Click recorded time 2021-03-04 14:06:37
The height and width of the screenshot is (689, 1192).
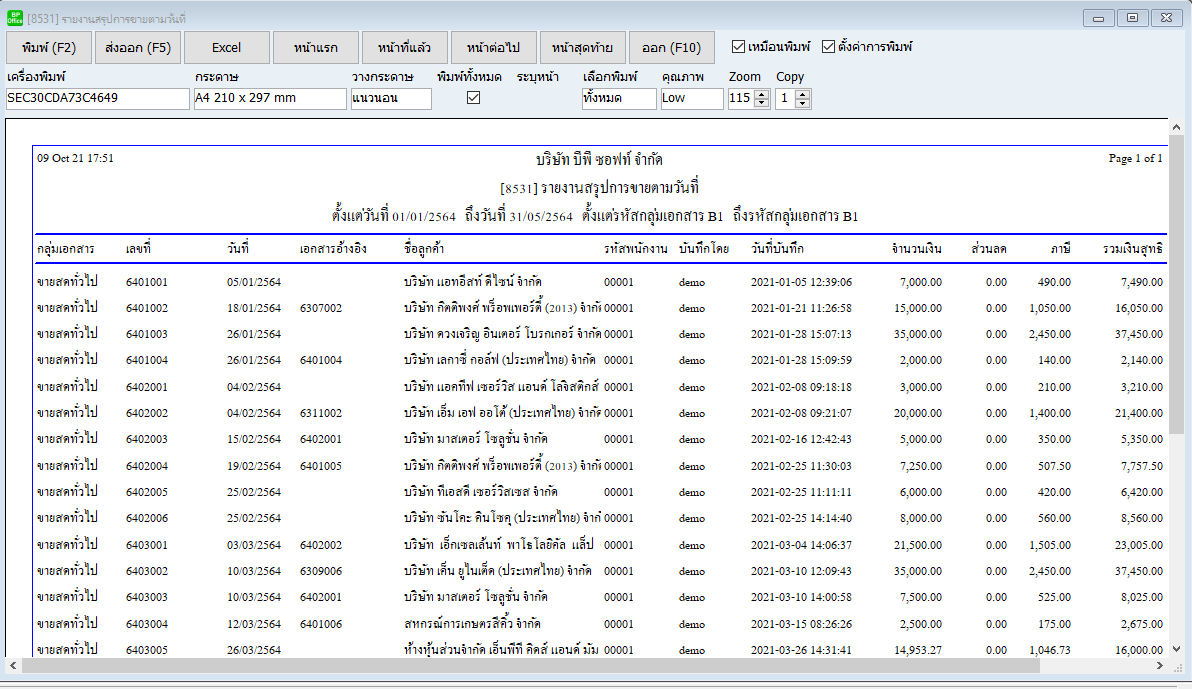point(801,545)
